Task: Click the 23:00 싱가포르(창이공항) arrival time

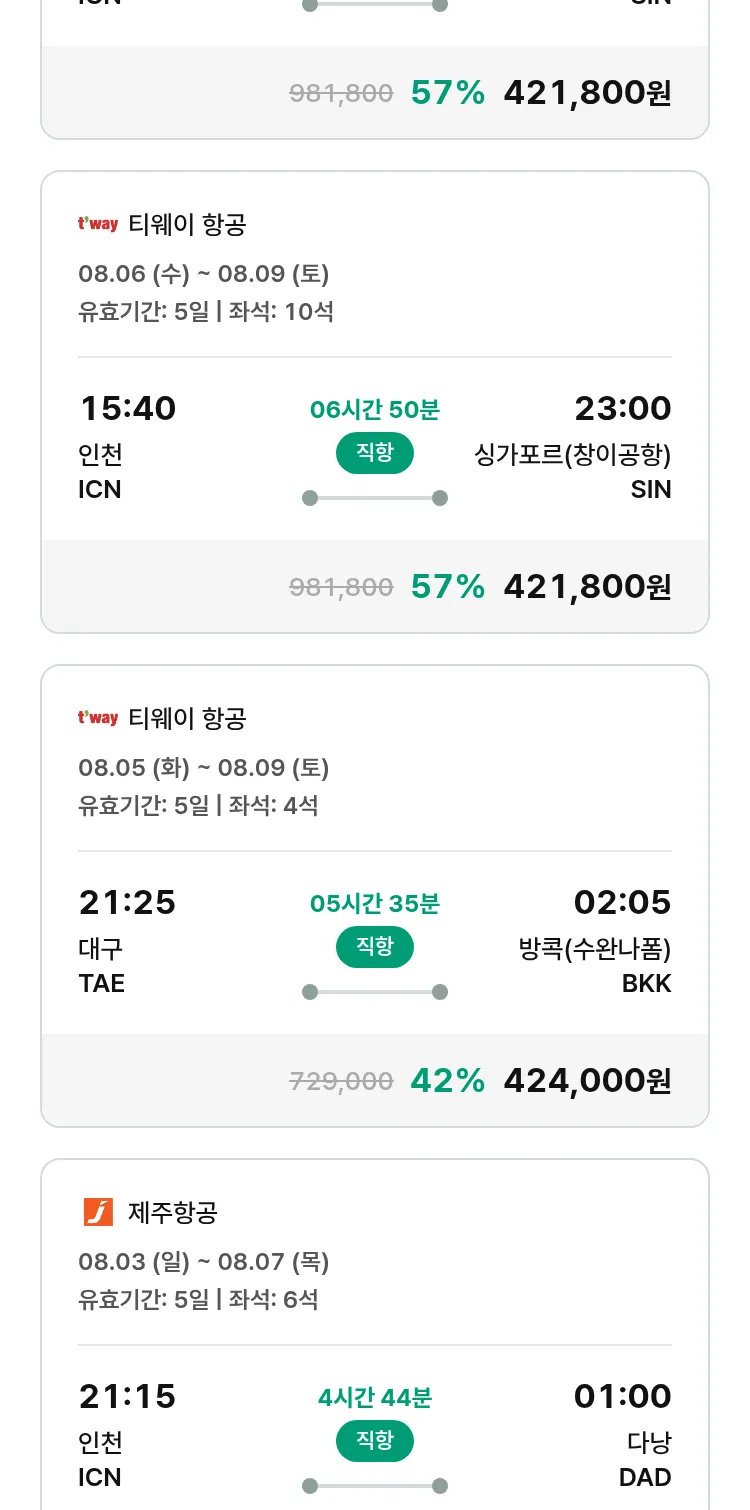Action: tap(622, 409)
